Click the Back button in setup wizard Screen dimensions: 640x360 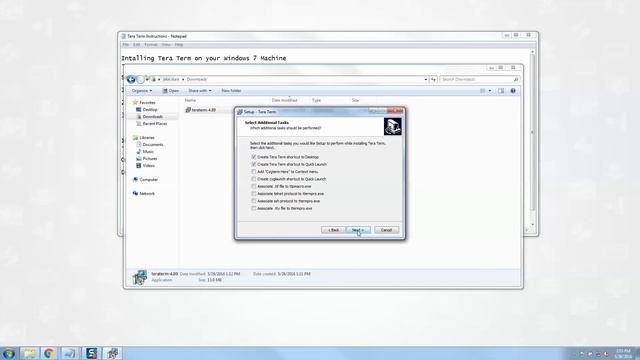pyautogui.click(x=333, y=230)
